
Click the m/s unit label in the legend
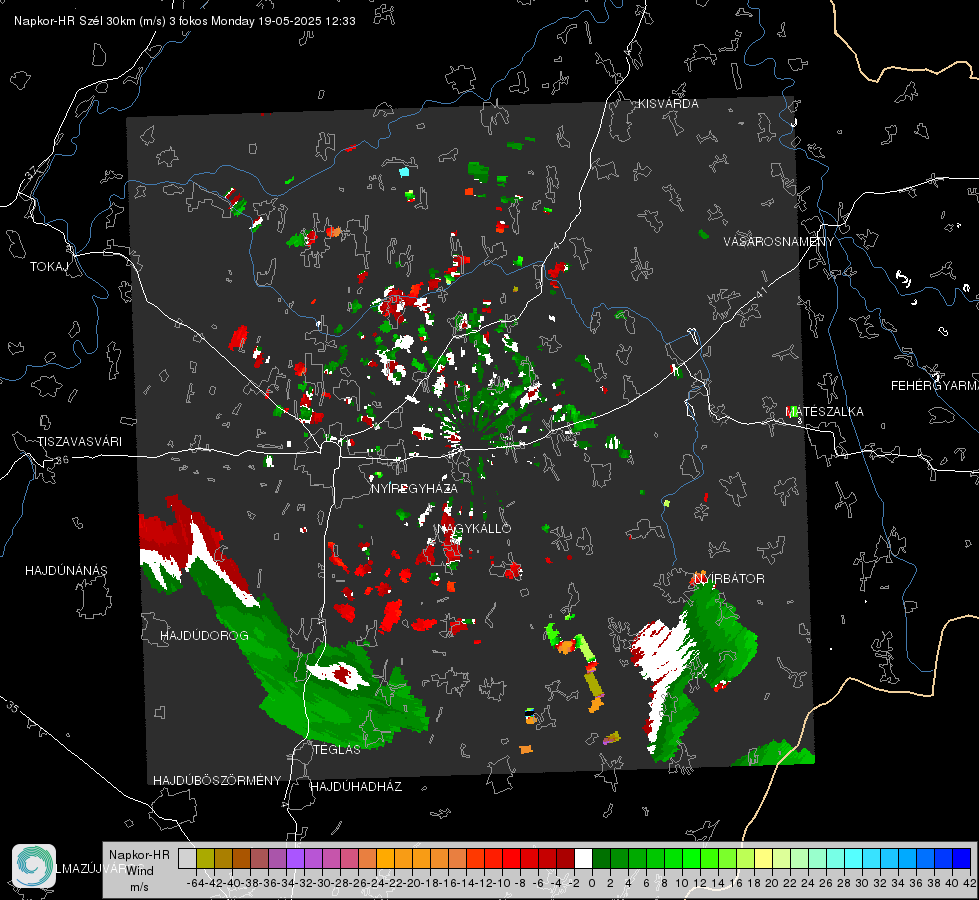coord(139,887)
